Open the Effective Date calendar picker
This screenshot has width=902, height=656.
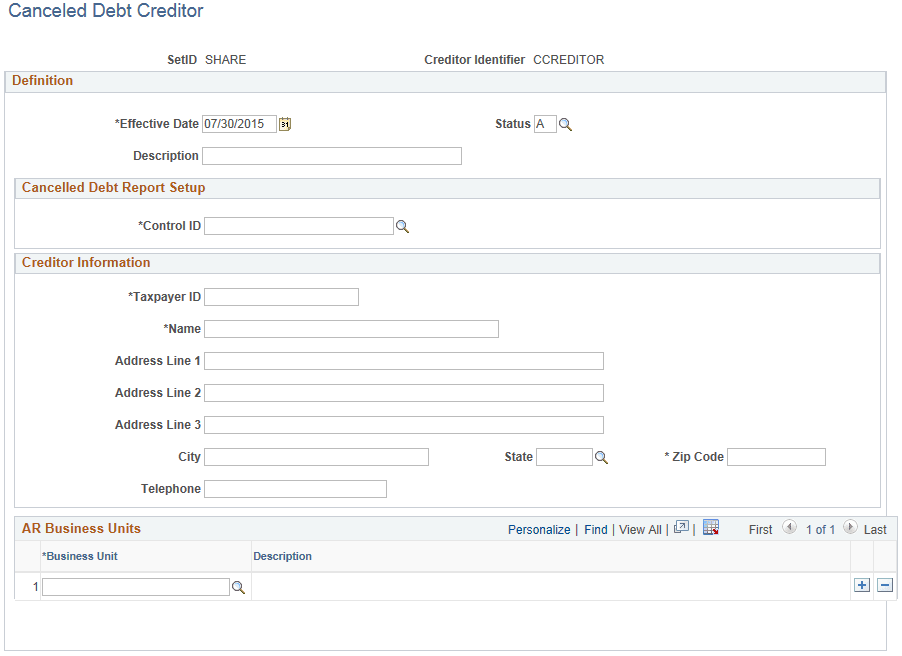pos(286,123)
